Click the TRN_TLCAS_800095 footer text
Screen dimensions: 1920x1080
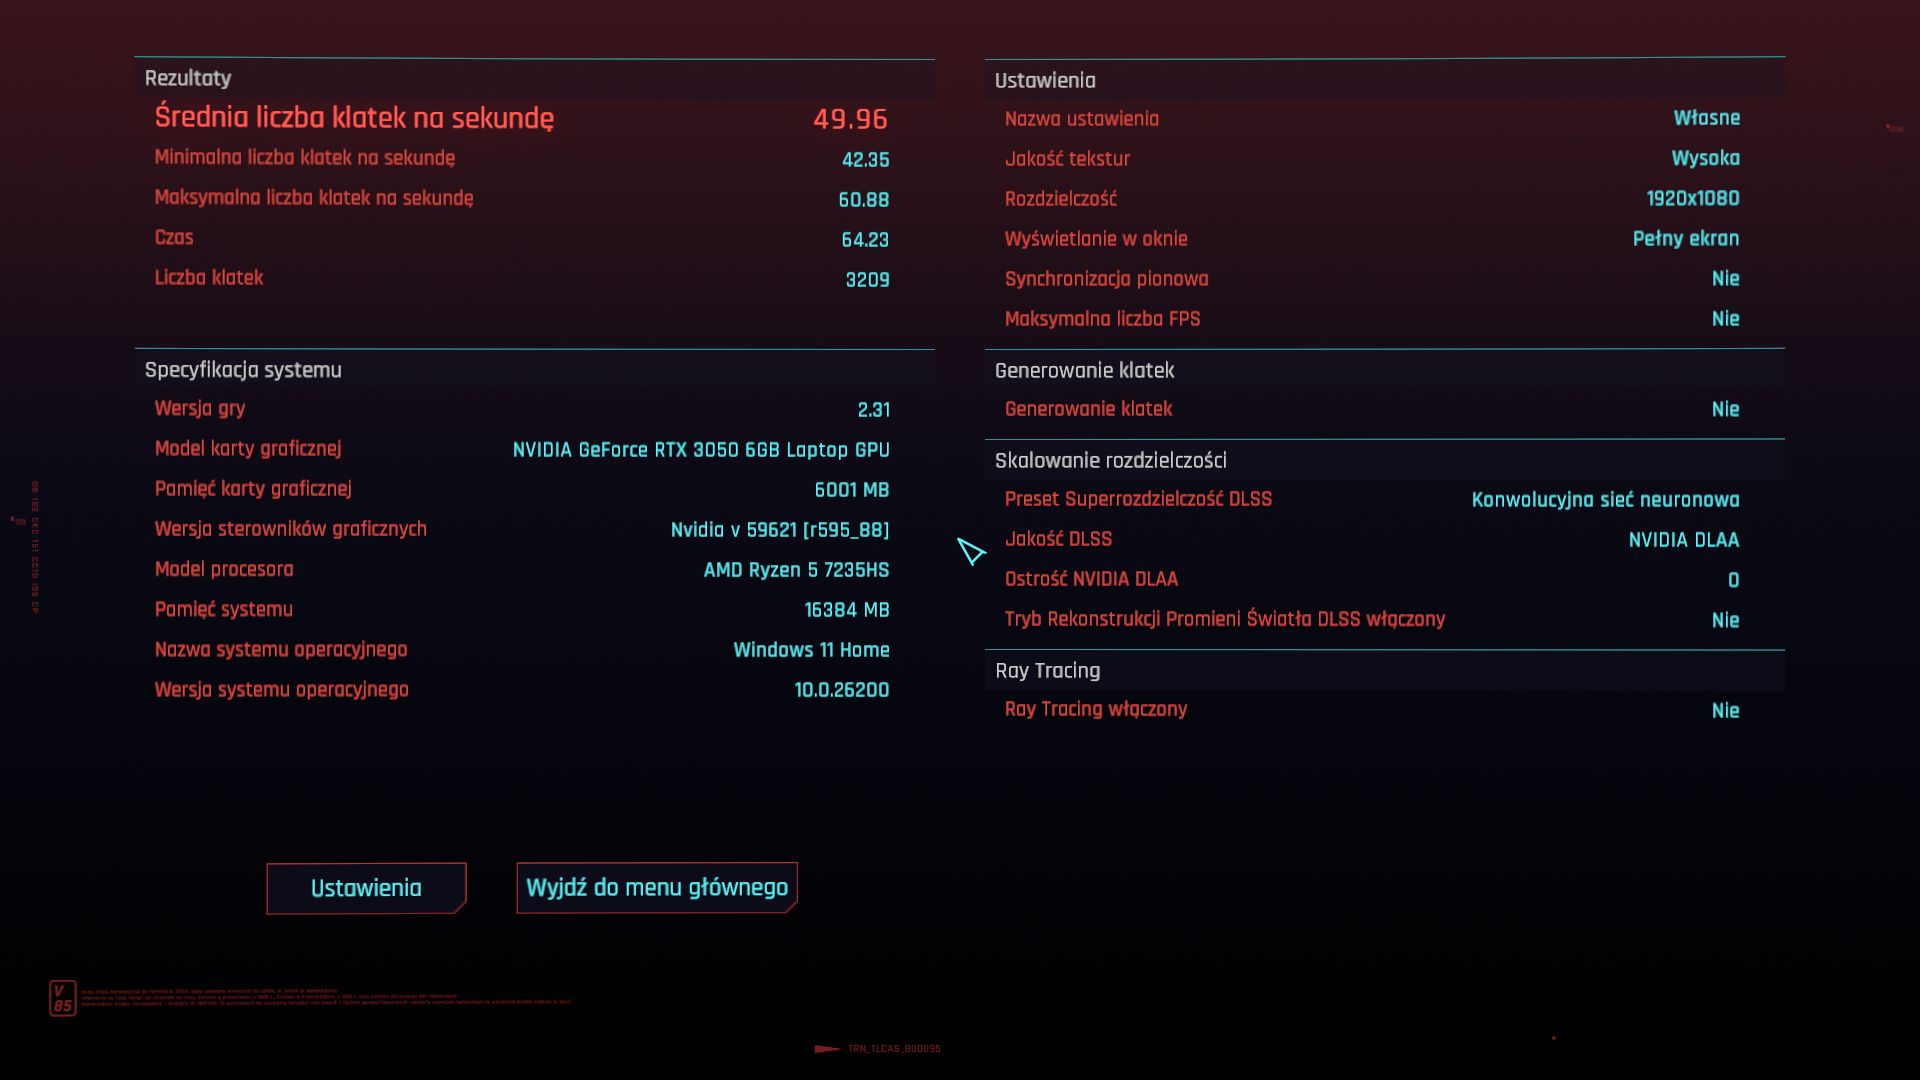tap(893, 1049)
